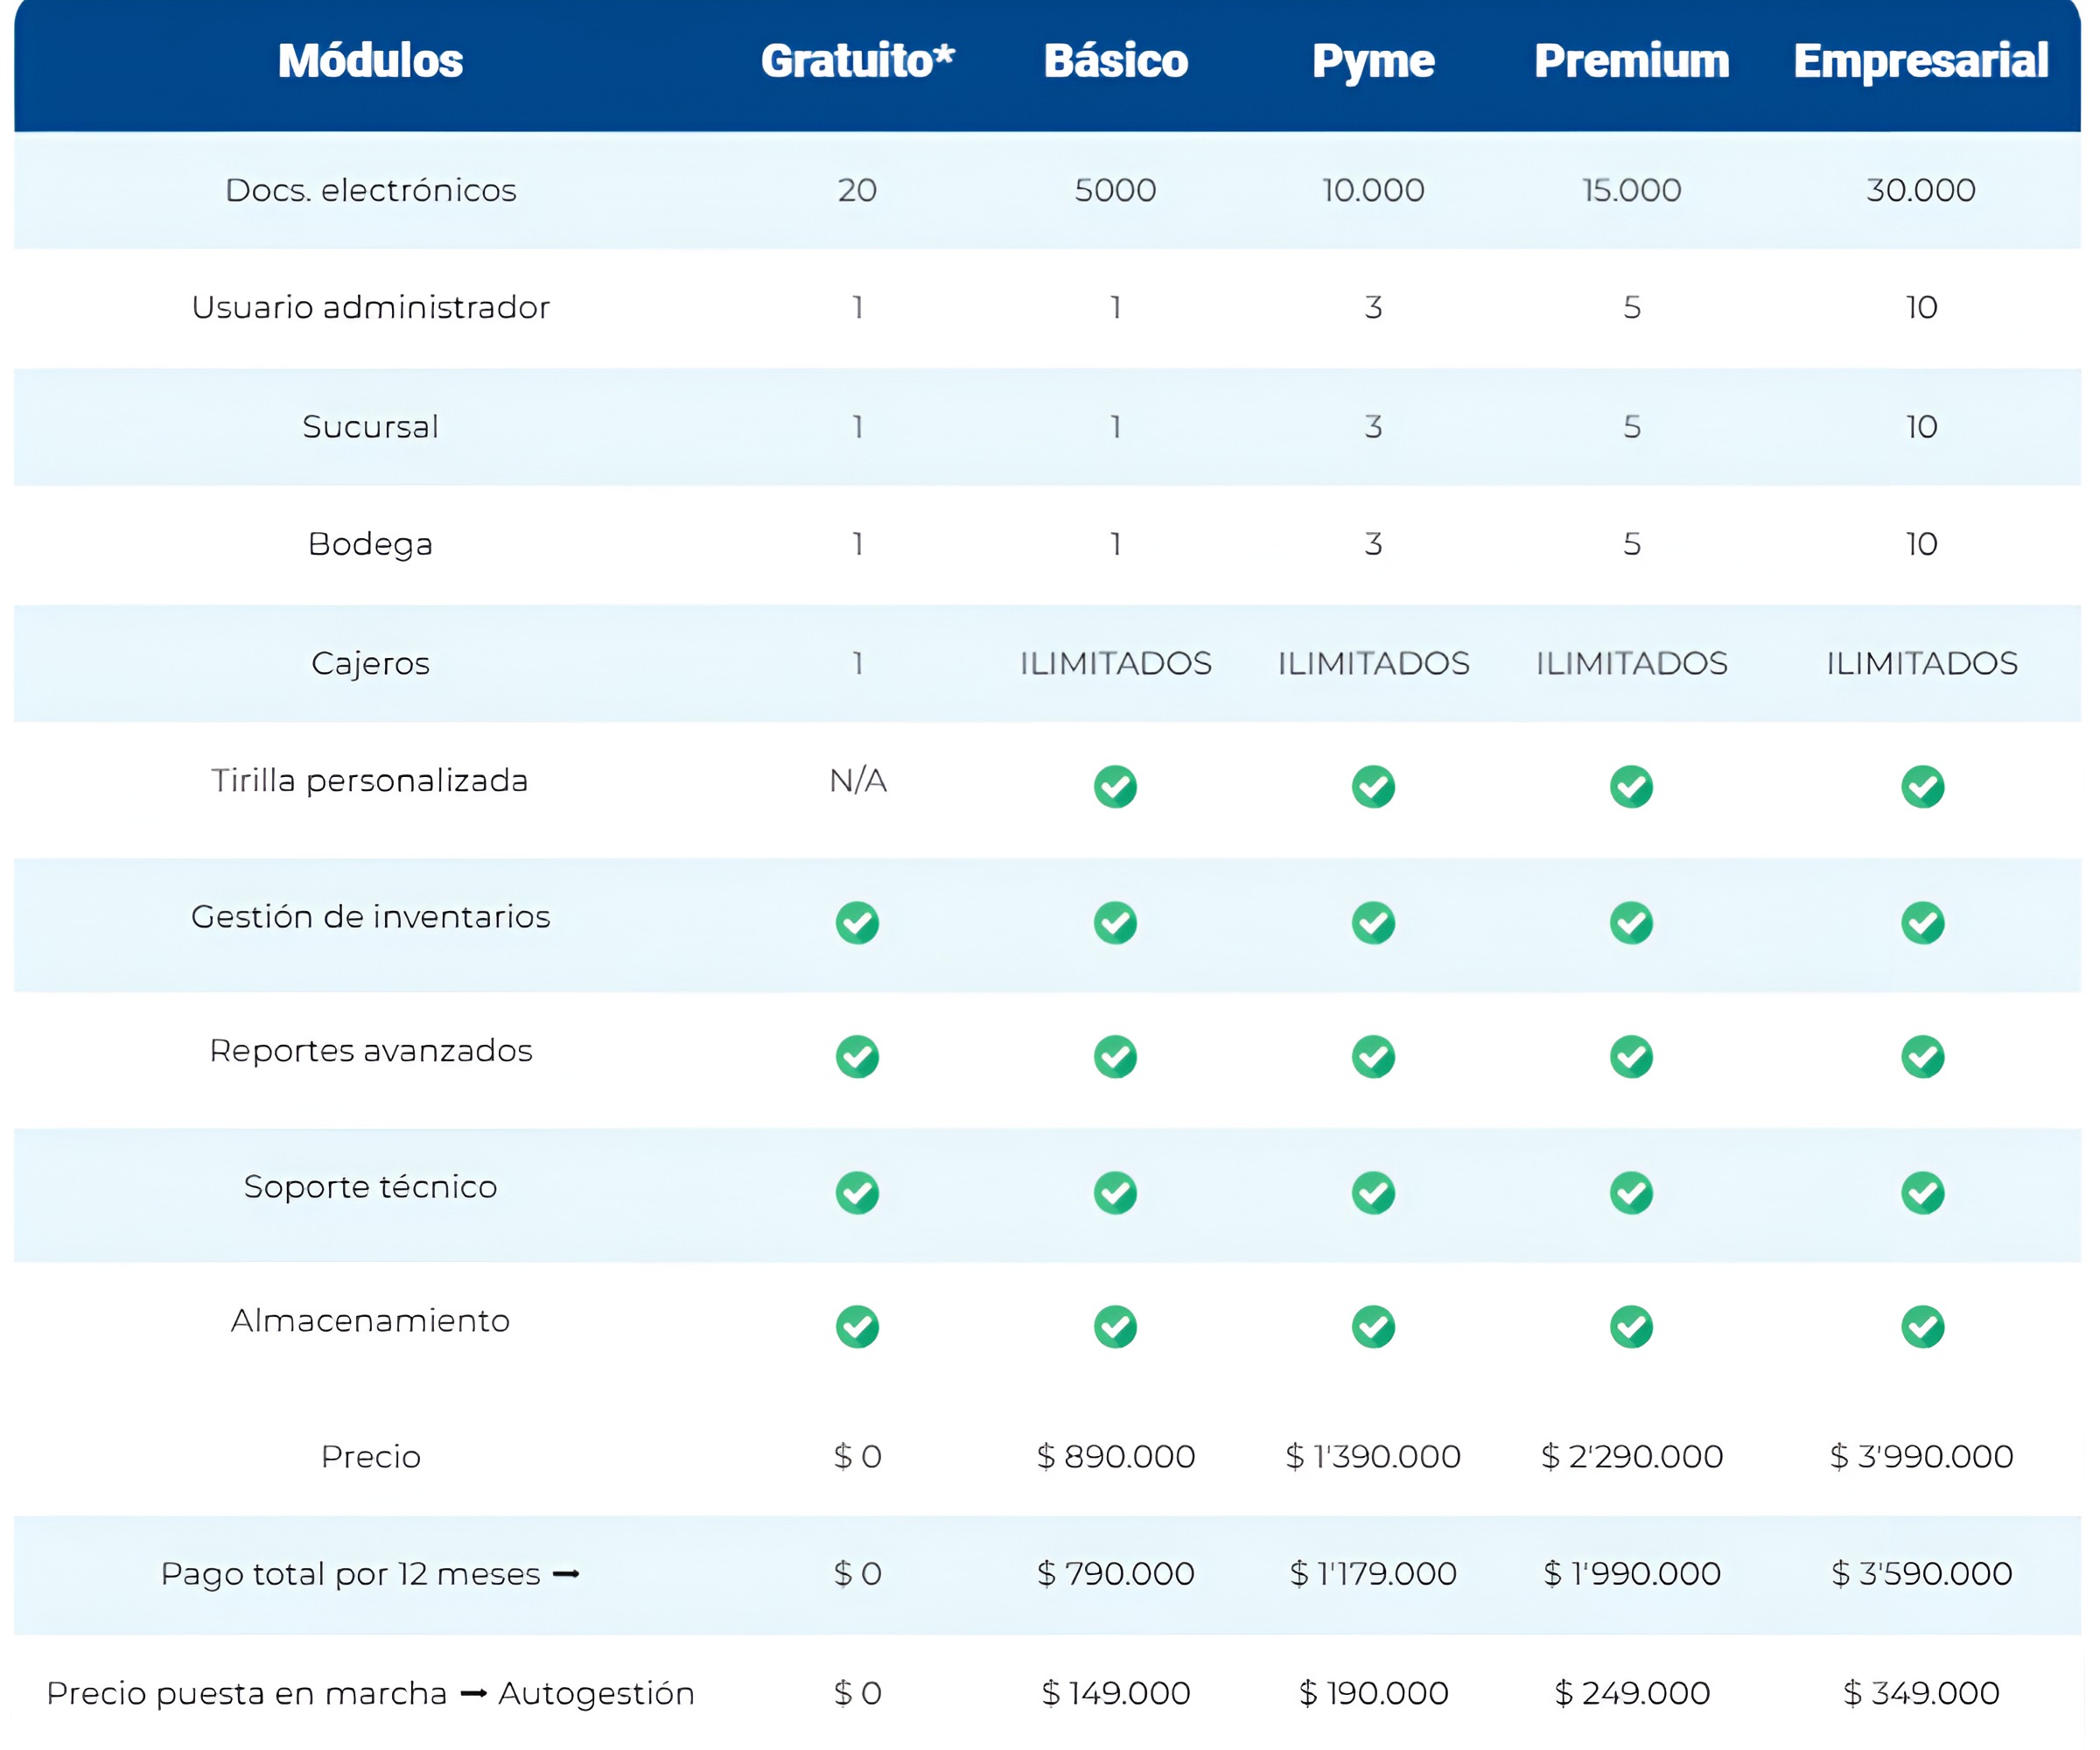
Task: Select the Premium plan column header
Action: (1631, 61)
